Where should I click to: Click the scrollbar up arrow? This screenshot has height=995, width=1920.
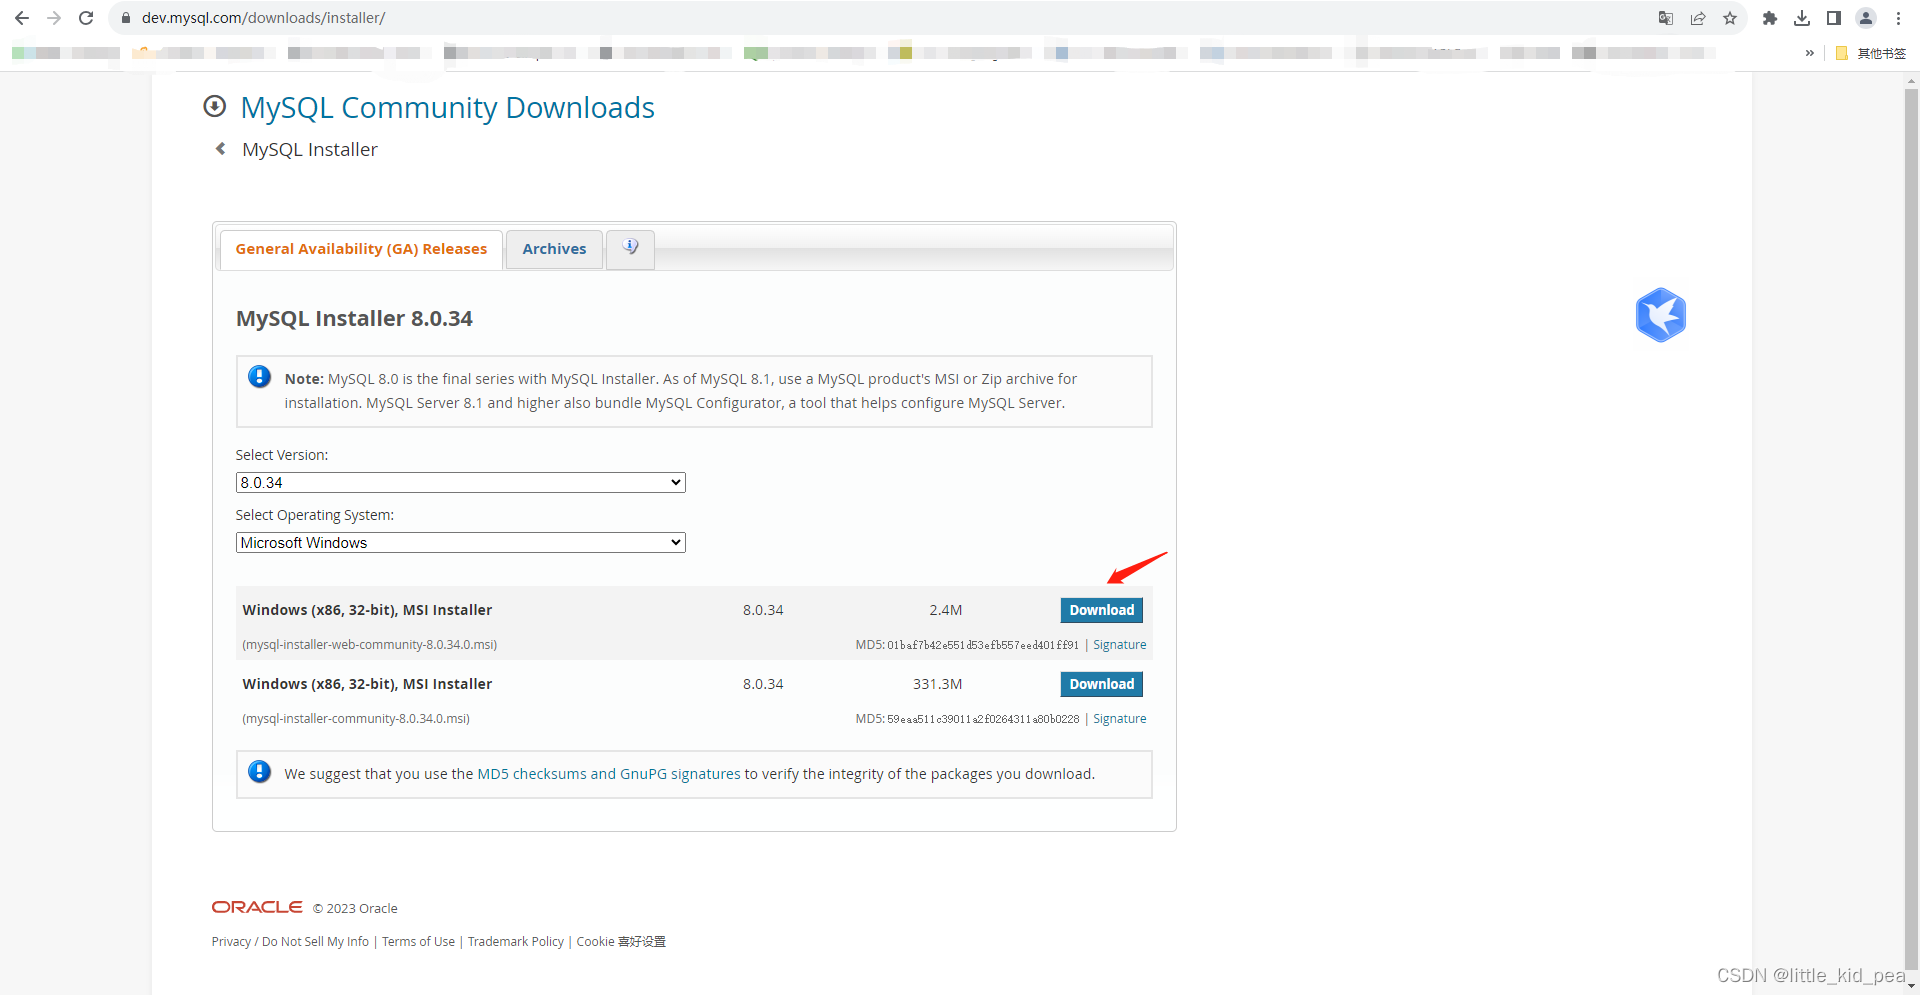tap(1911, 80)
